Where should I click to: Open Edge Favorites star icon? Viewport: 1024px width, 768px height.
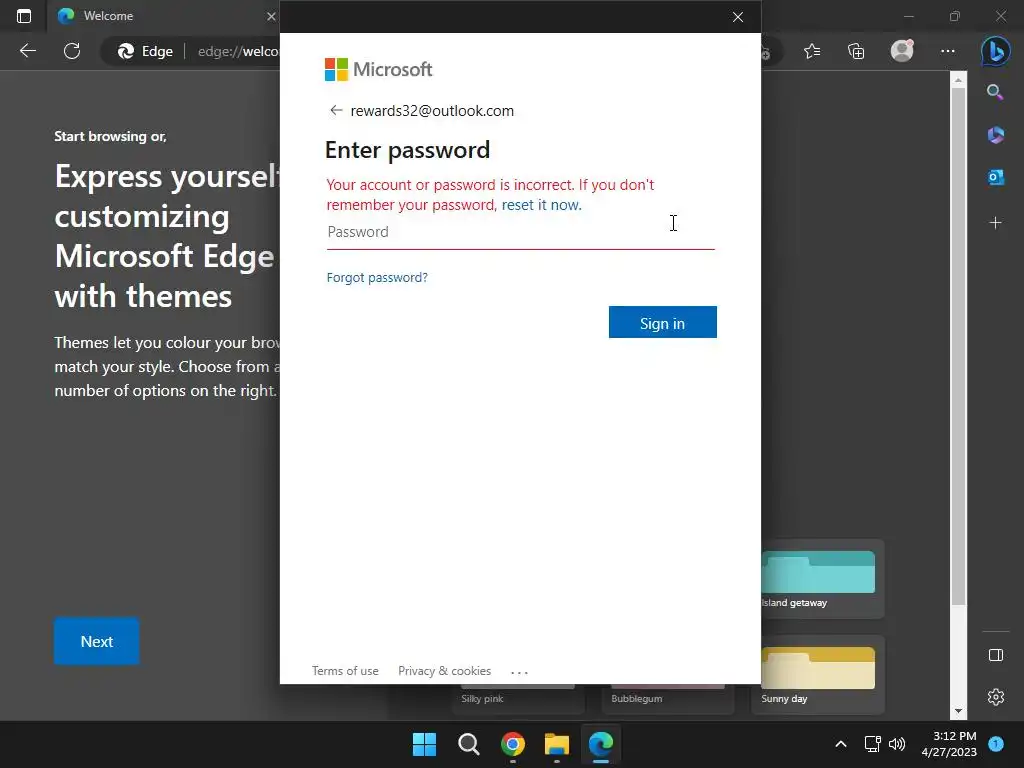[812, 51]
